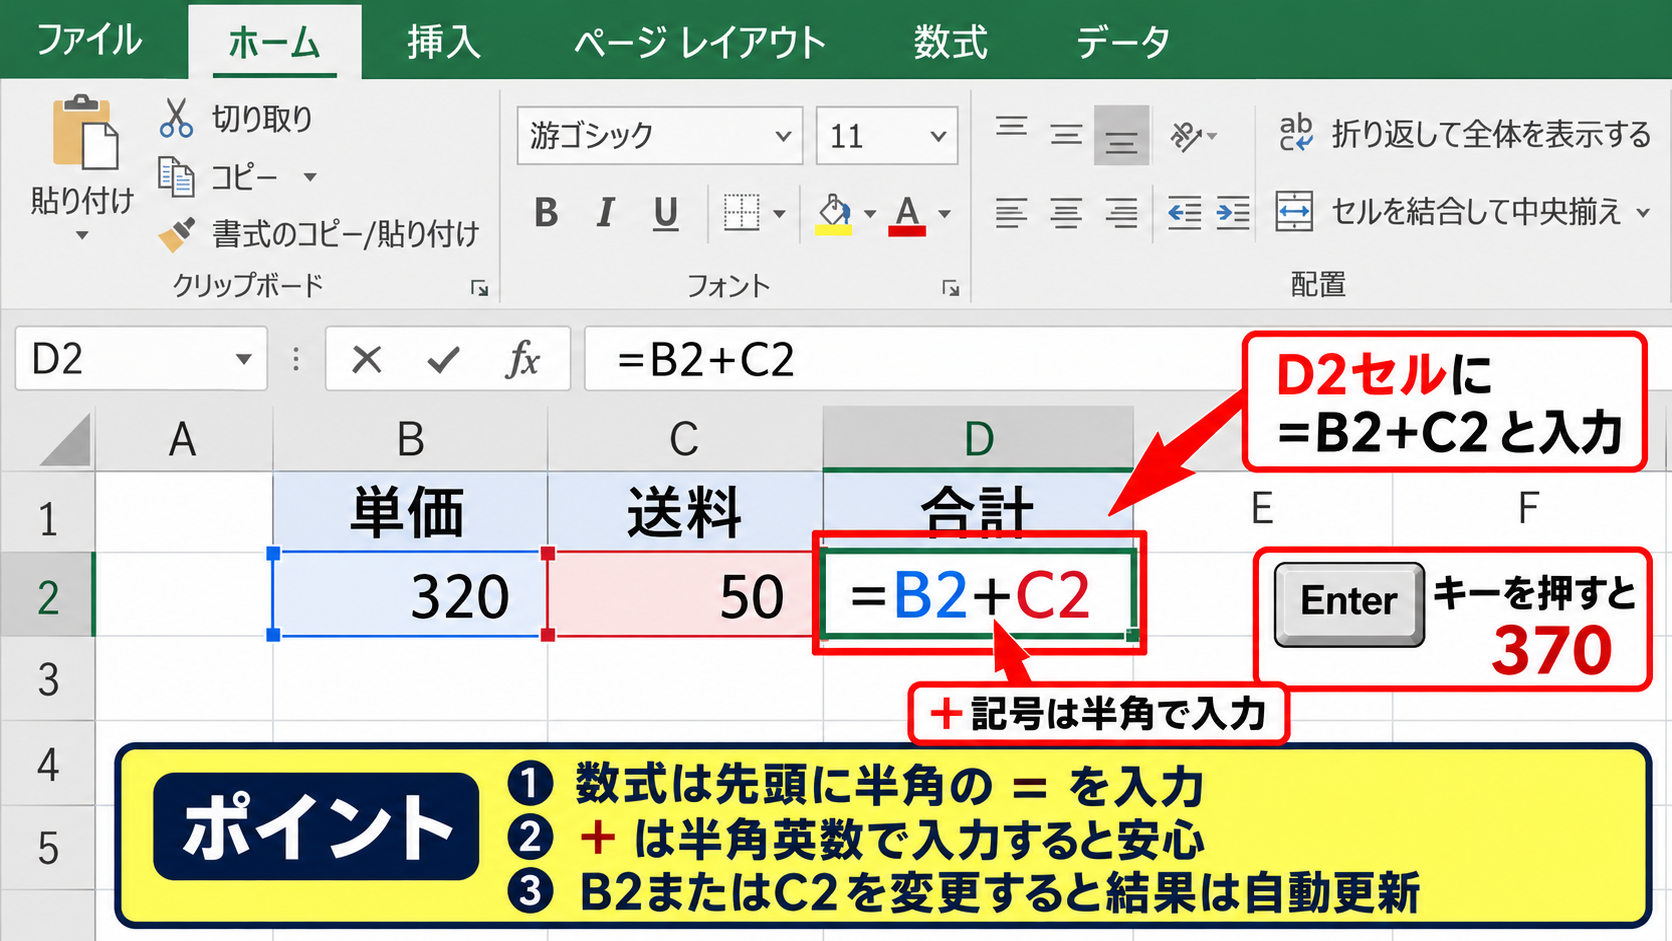Click the merge cells icon
The height and width of the screenshot is (941, 1672).
tap(1294, 211)
